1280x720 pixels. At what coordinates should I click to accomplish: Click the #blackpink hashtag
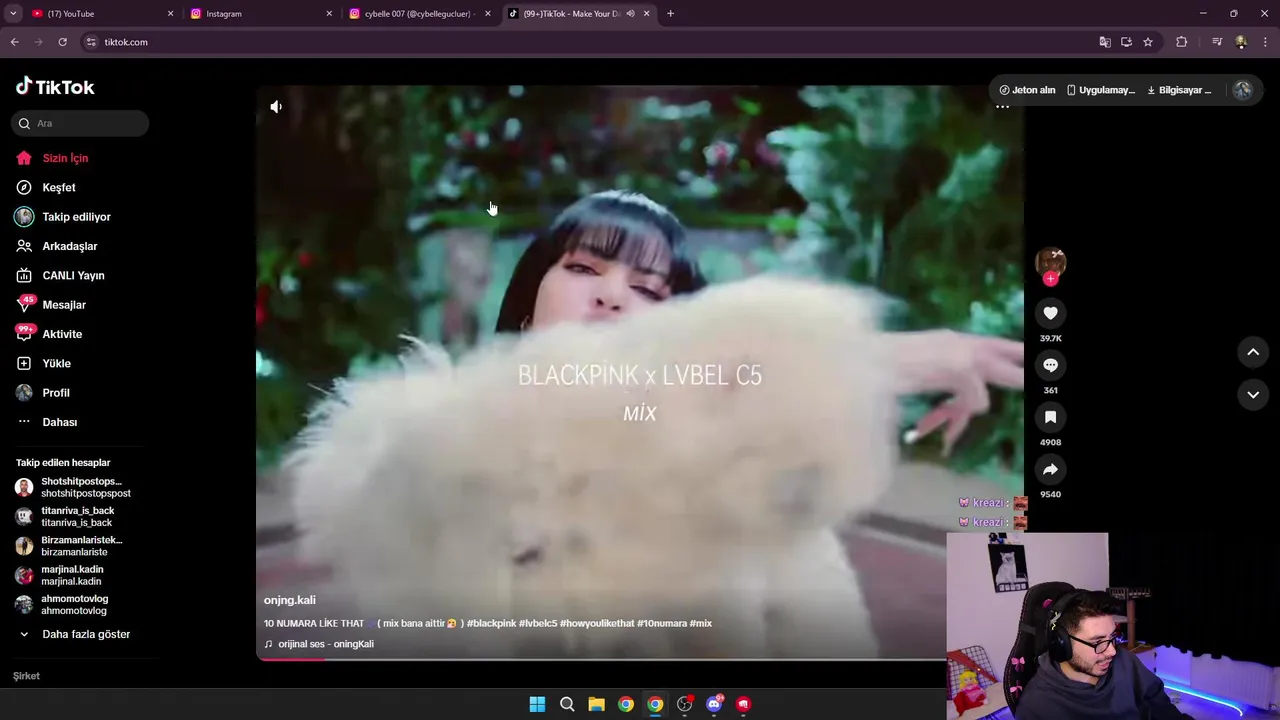[491, 623]
